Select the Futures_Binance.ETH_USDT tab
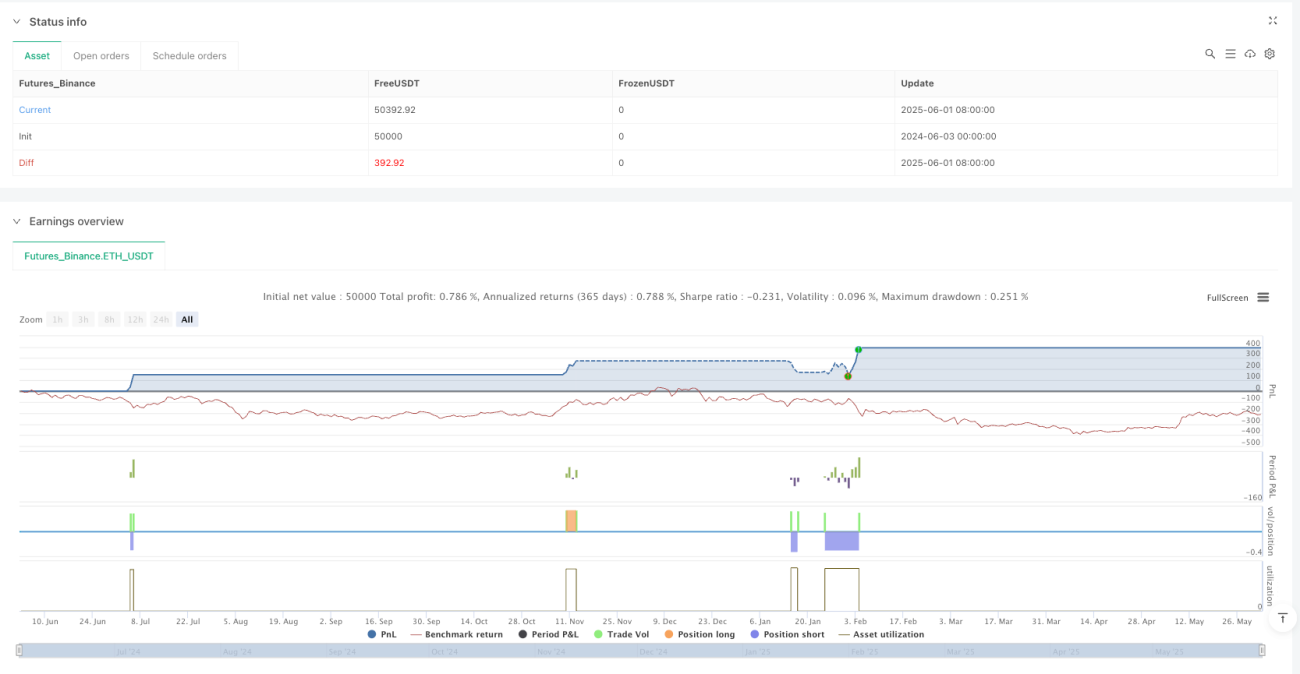Image resolution: width=1300 pixels, height=674 pixels. (89, 256)
